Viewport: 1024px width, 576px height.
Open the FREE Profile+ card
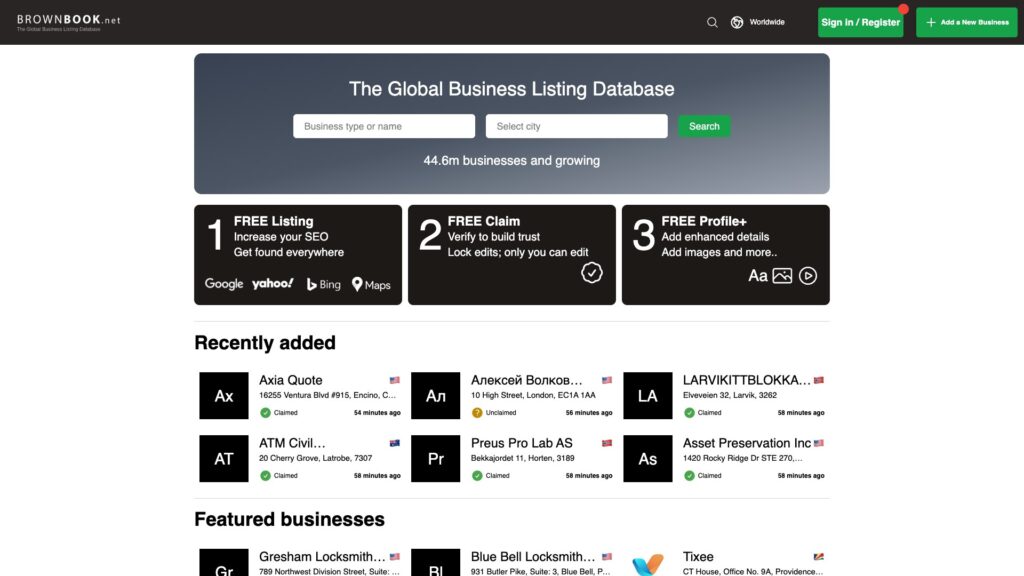(726, 255)
